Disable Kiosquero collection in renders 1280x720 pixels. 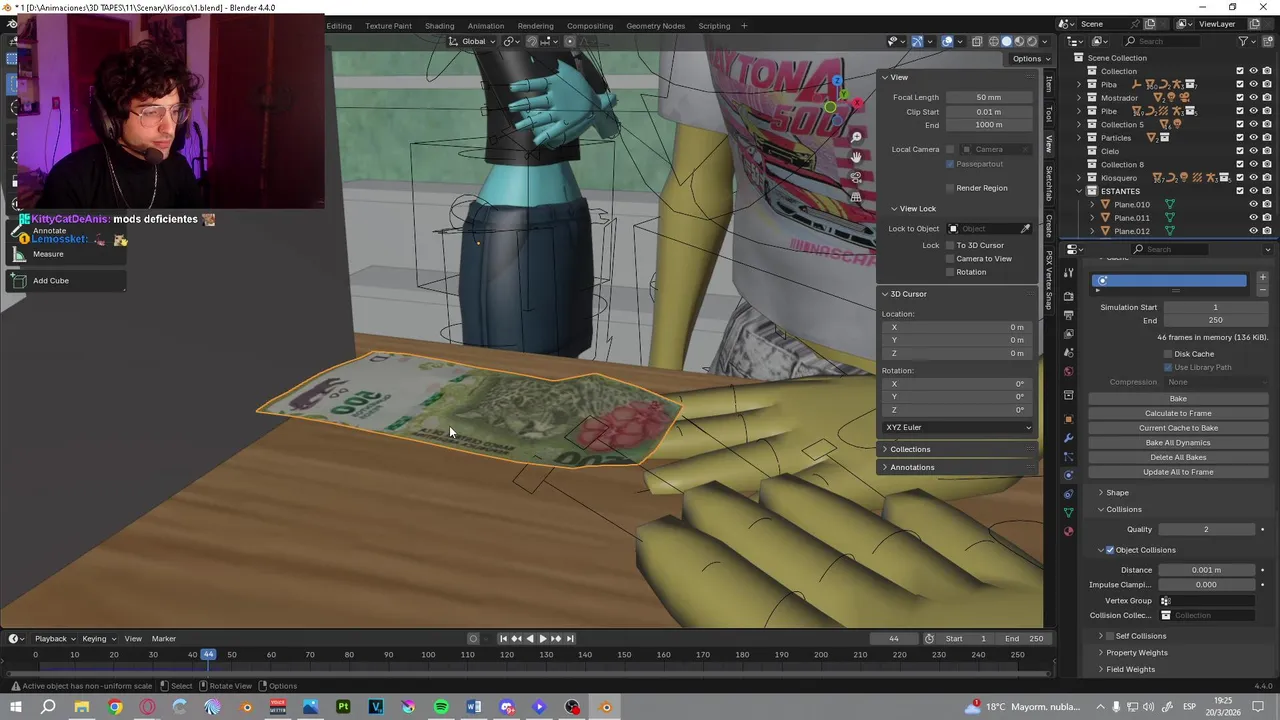pyautogui.click(x=1266, y=178)
